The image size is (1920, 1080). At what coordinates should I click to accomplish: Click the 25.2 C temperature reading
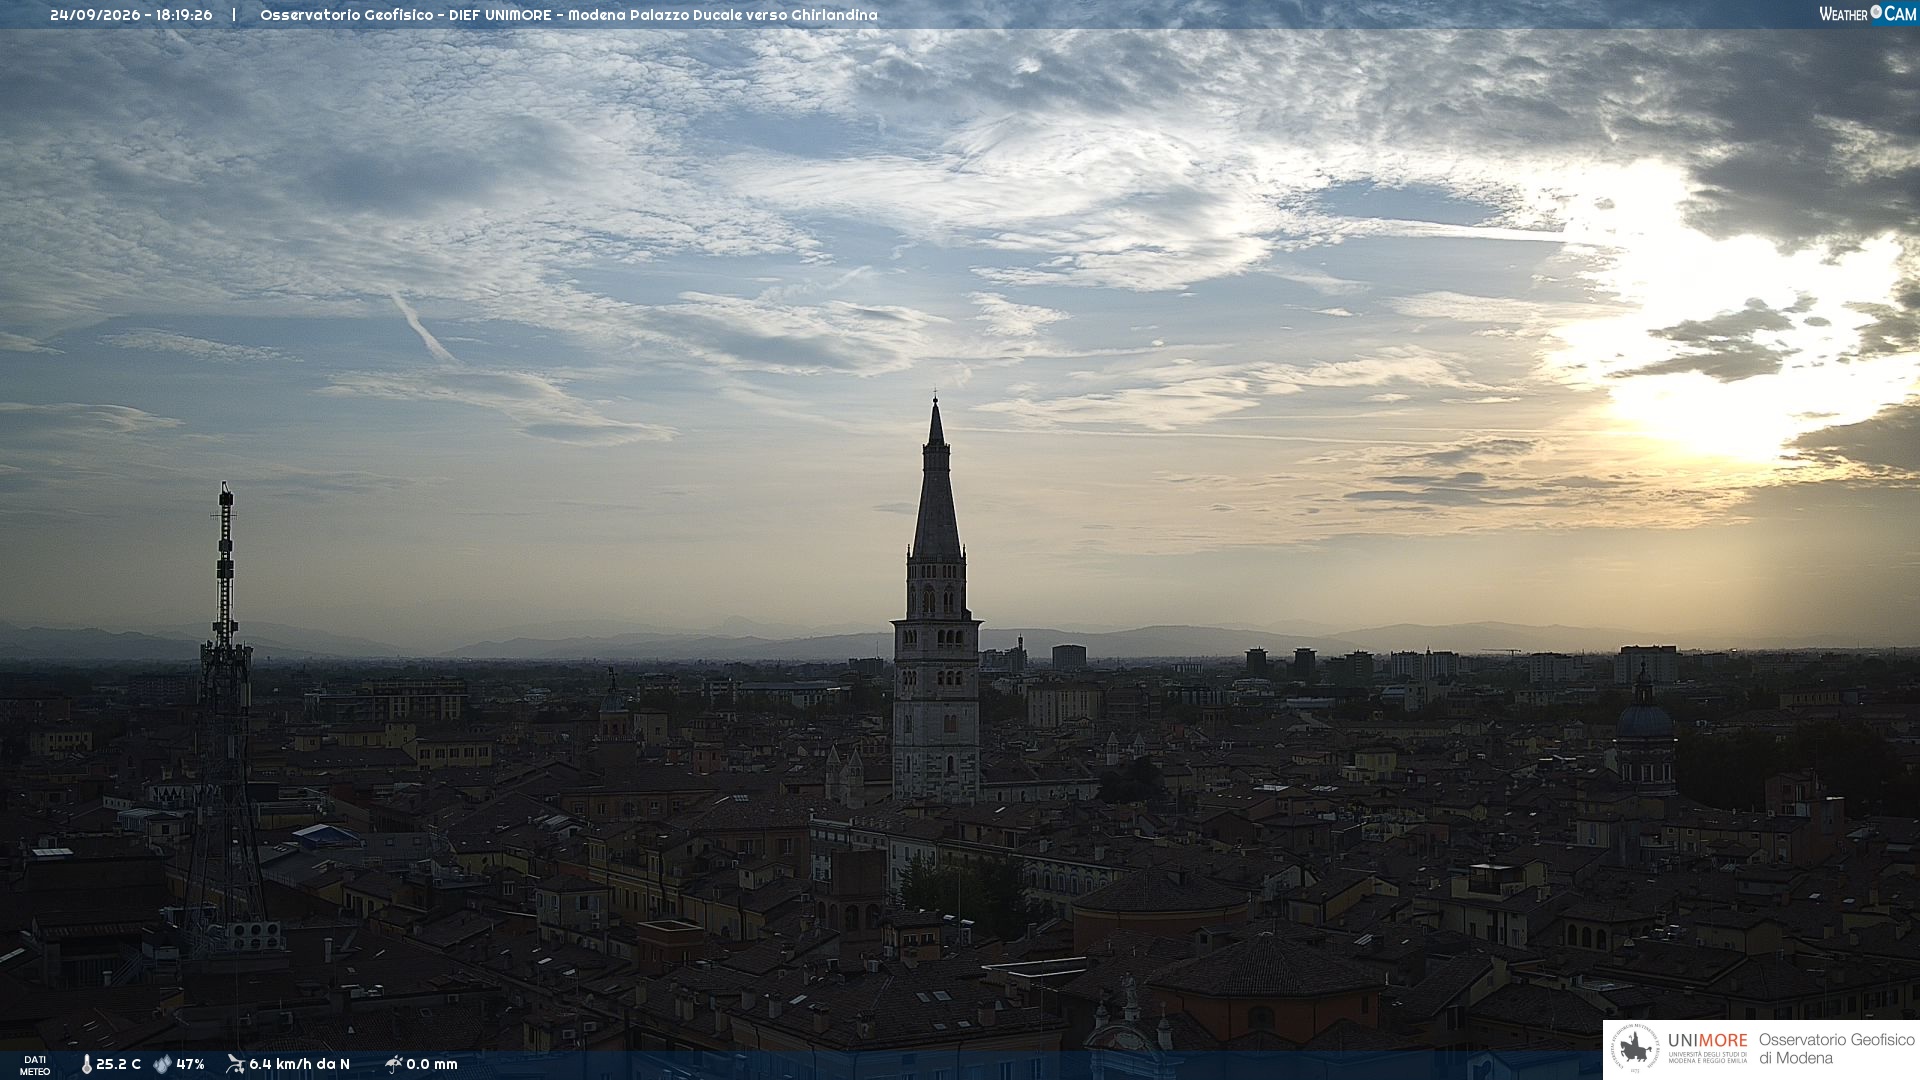coord(118,1065)
